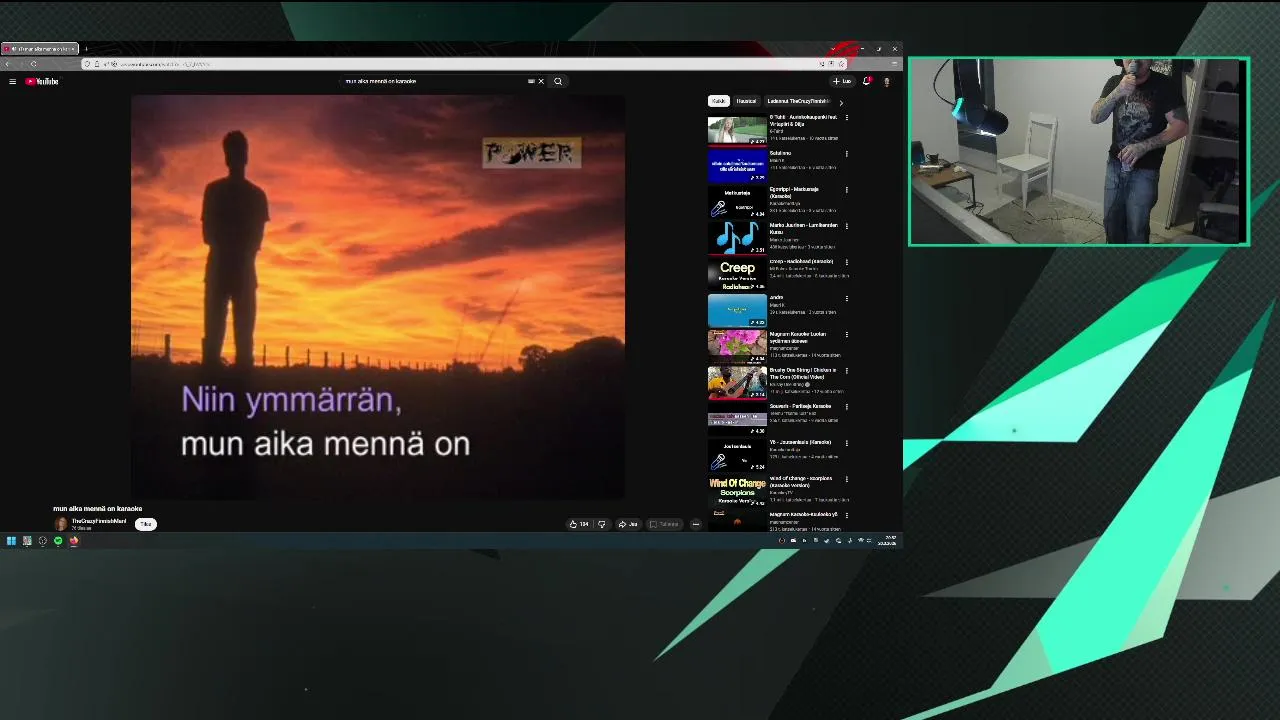Viewport: 1280px width, 720px height.
Task: Select the Lataamat TheCrazyFinnishMan chip
Action: [798, 101]
